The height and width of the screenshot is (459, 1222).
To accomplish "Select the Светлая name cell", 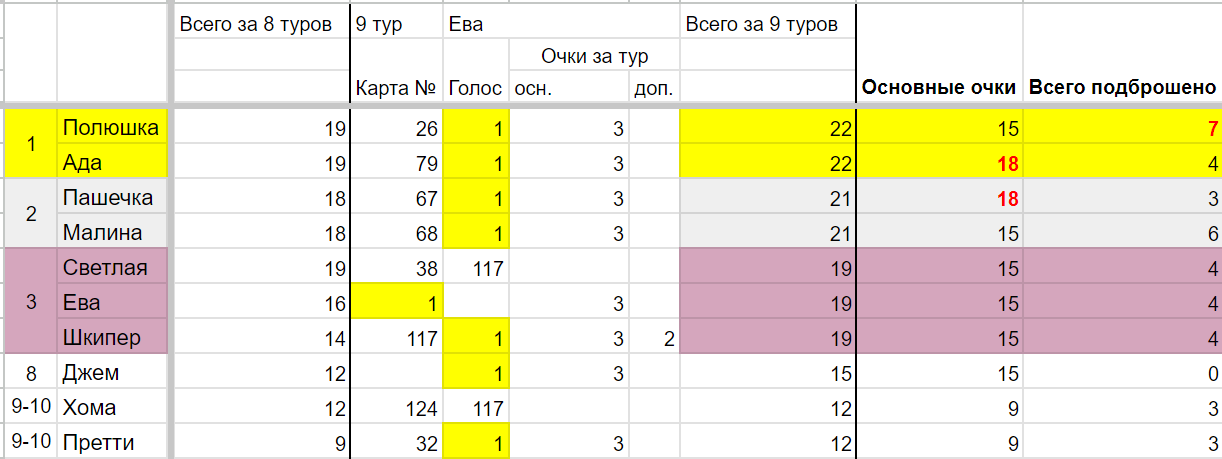I will click(x=113, y=268).
